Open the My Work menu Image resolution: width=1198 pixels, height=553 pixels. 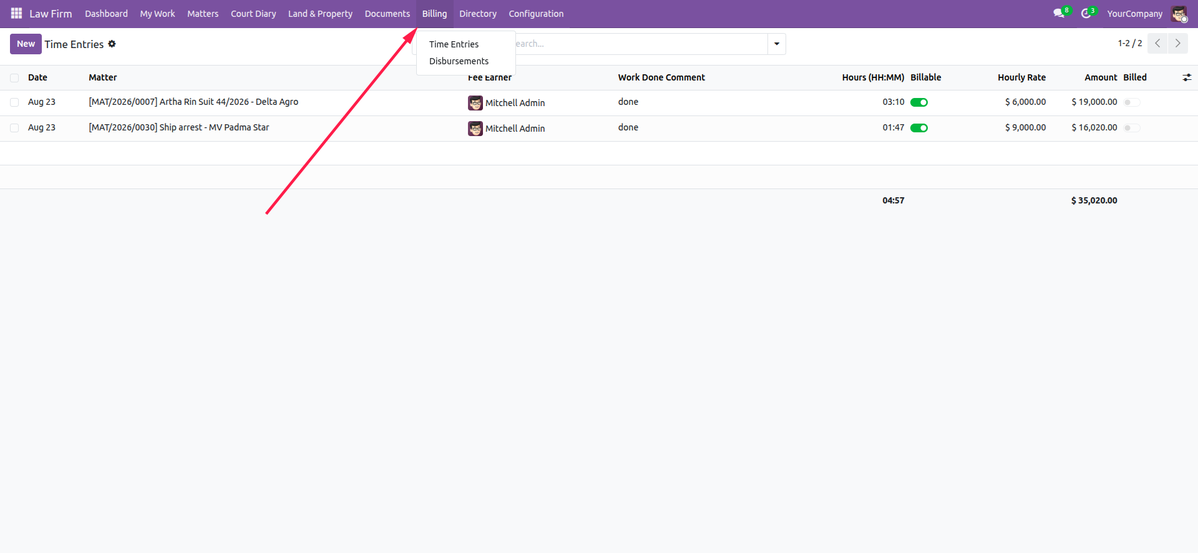(157, 14)
